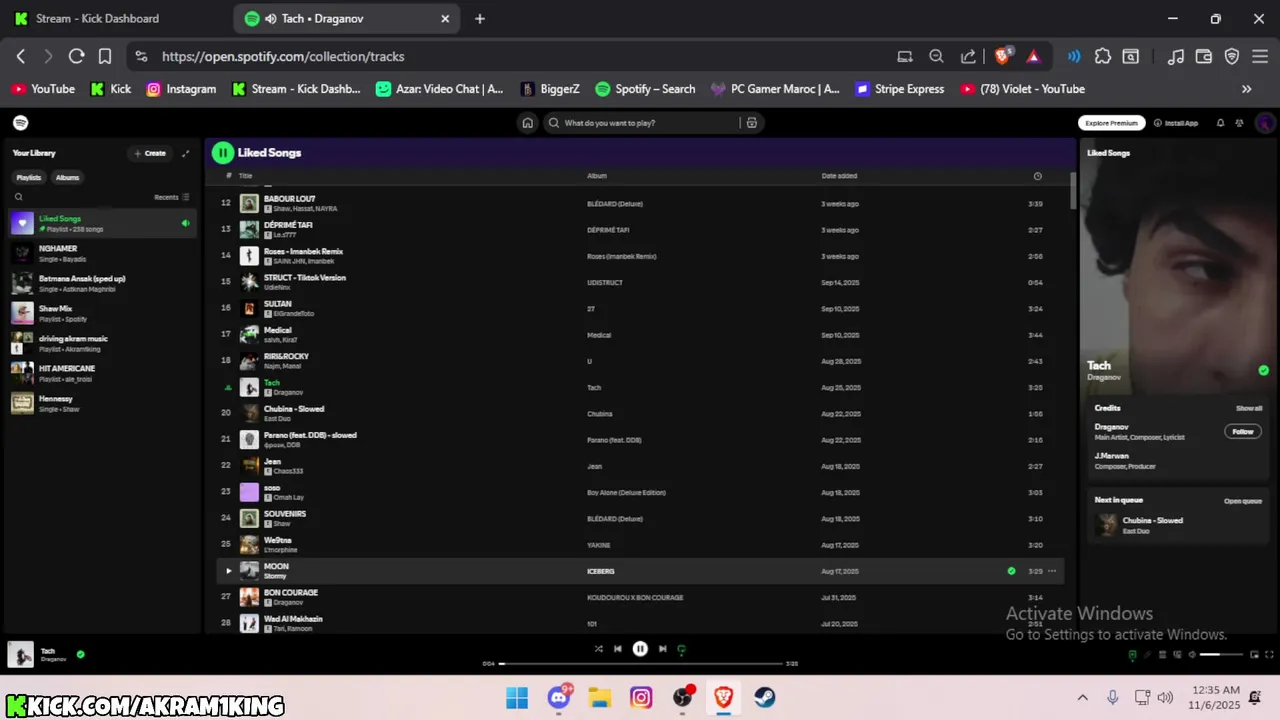This screenshot has width=1280, height=720.
Task: Sort by duration clock icon column header
Action: coord(1037,176)
